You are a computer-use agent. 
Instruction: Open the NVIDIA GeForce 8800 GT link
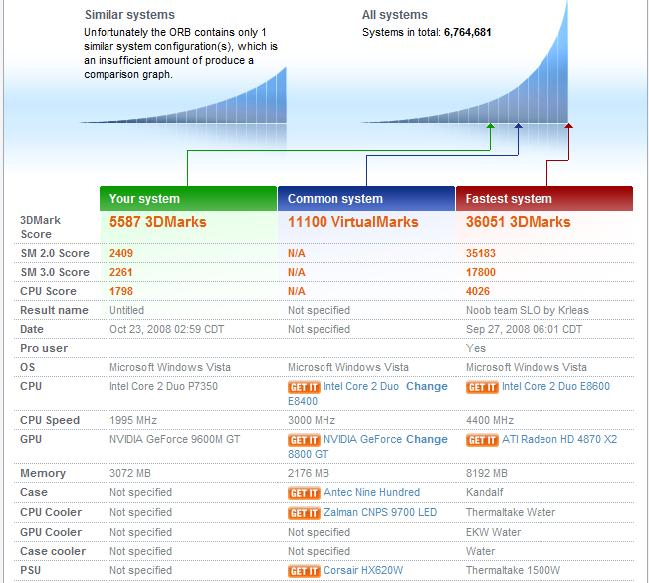tap(362, 439)
